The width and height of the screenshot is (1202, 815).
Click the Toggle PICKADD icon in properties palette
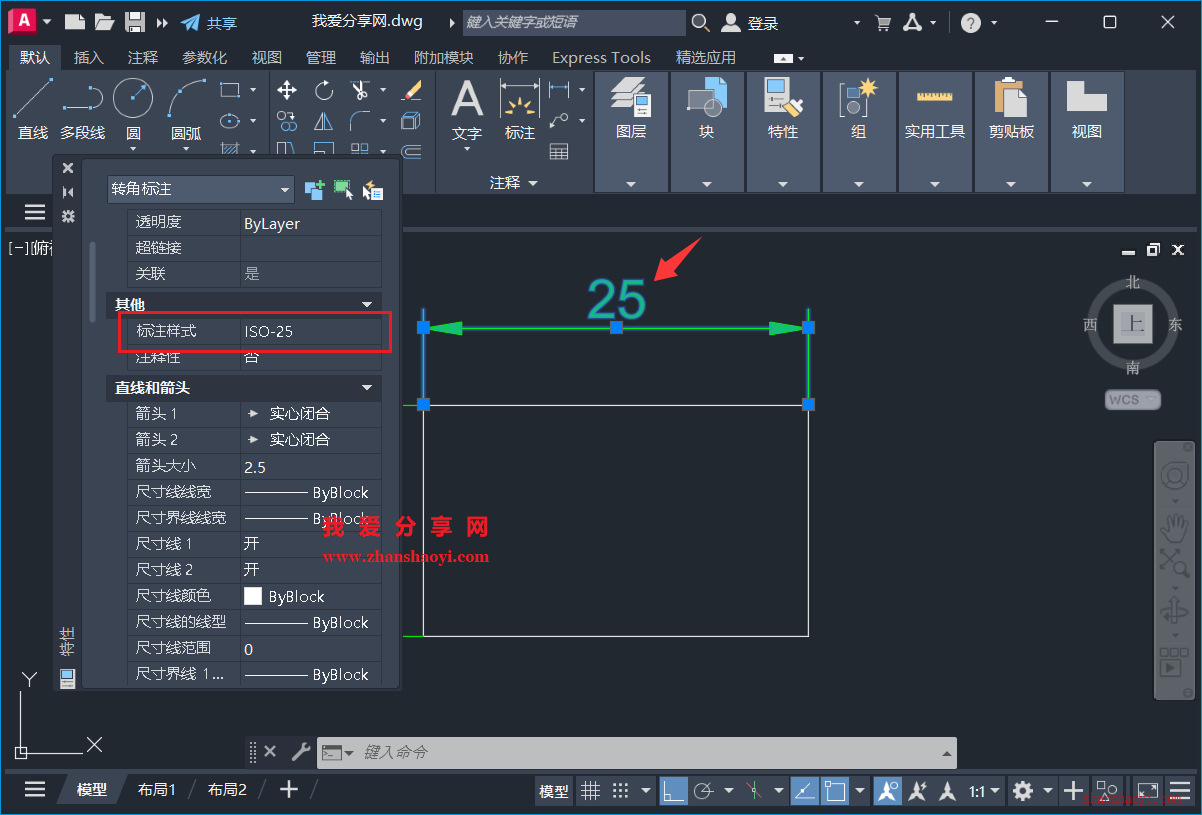314,189
